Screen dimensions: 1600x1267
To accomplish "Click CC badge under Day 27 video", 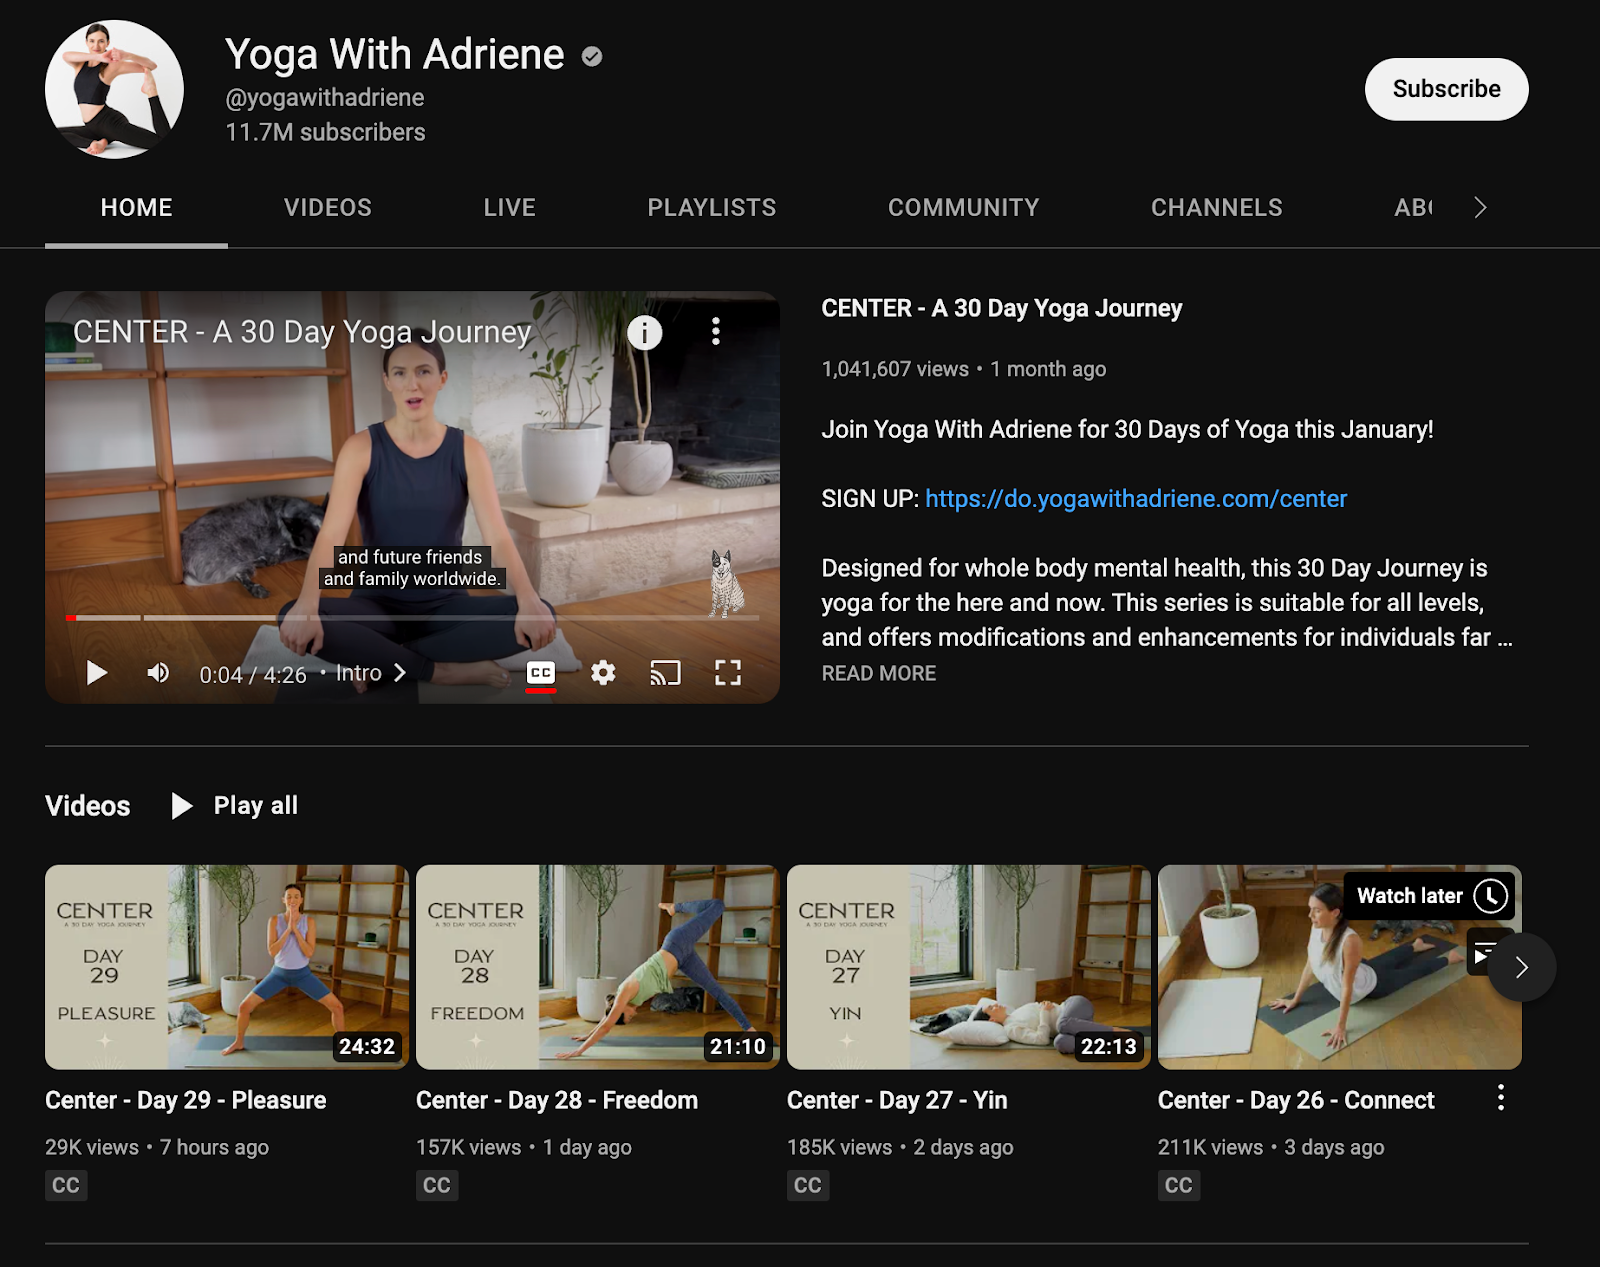I will 808,1185.
